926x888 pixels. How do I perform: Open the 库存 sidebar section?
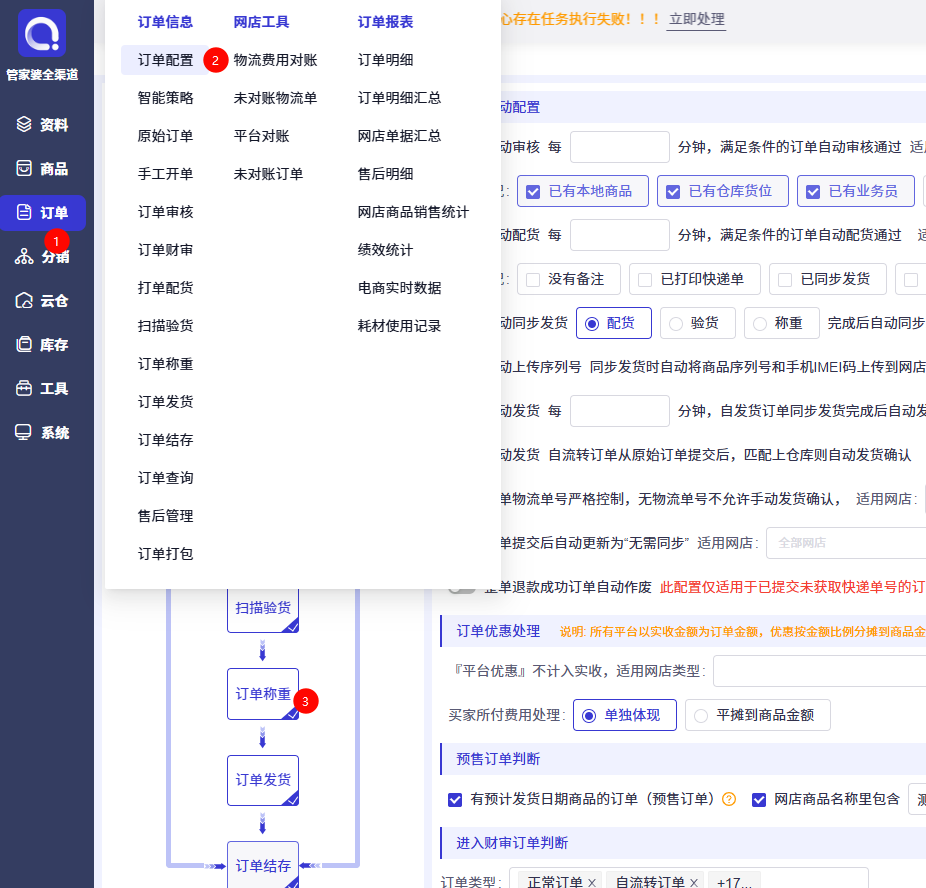click(43, 345)
